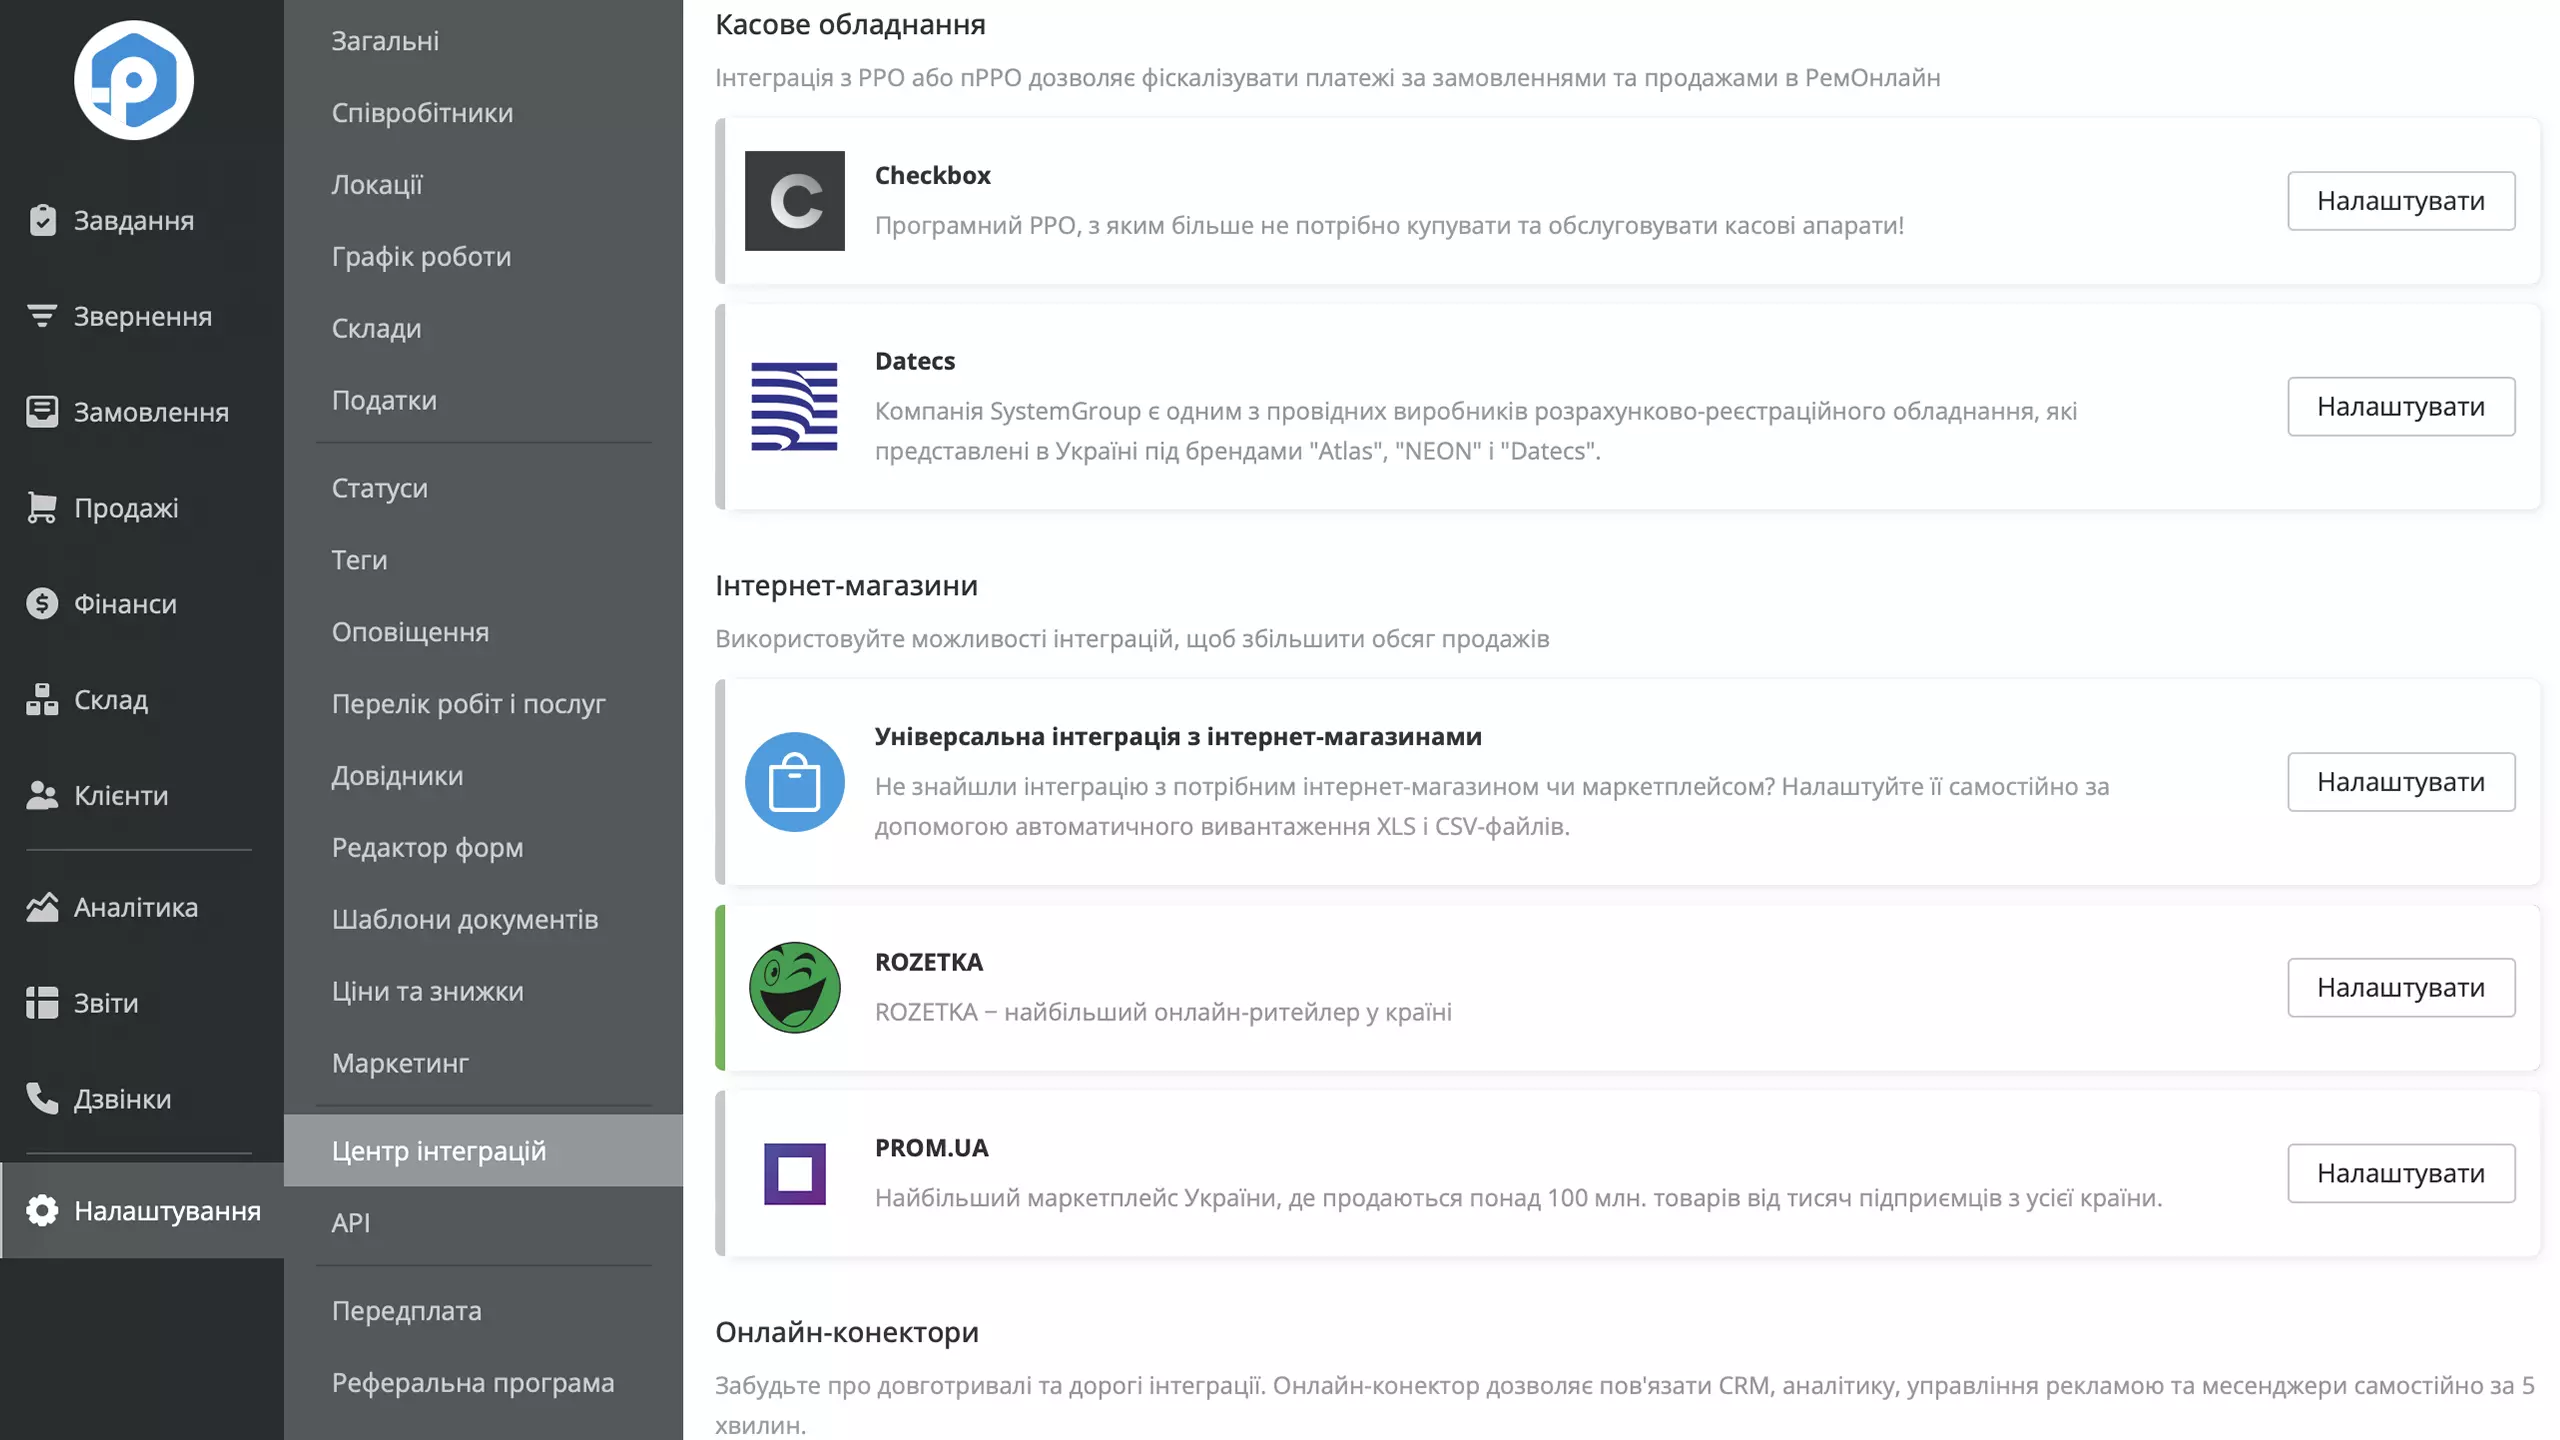Click the Звернення funnel icon
2560x1440 pixels.
42,316
